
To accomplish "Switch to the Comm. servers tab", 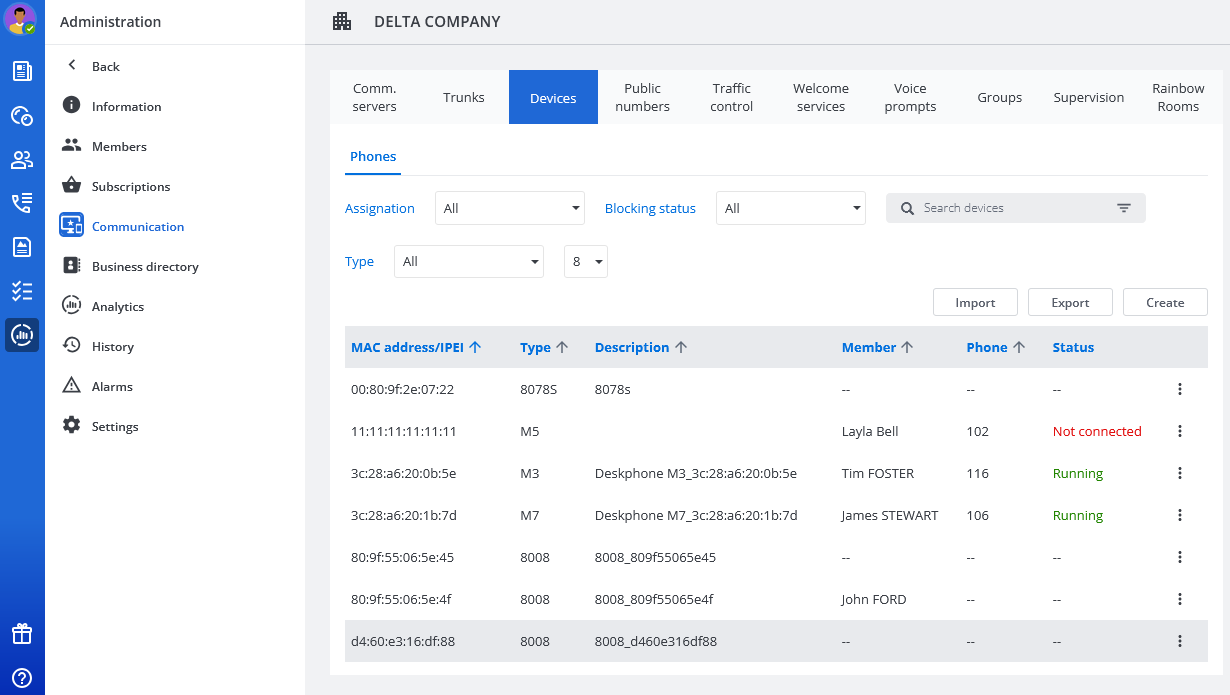I will (x=374, y=97).
